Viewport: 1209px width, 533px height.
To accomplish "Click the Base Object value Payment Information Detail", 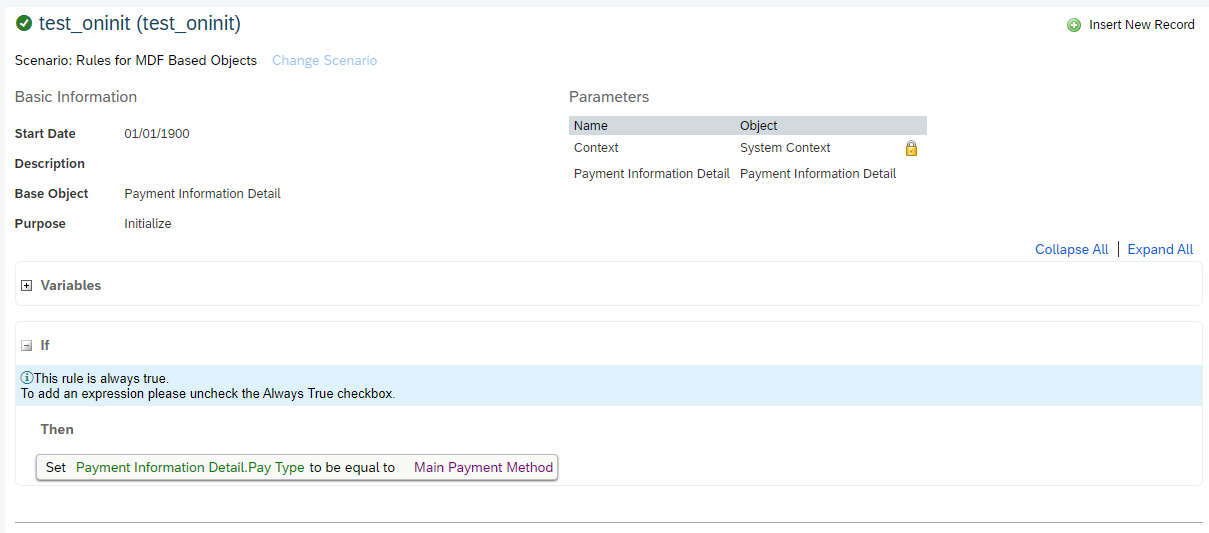I will (x=203, y=194).
